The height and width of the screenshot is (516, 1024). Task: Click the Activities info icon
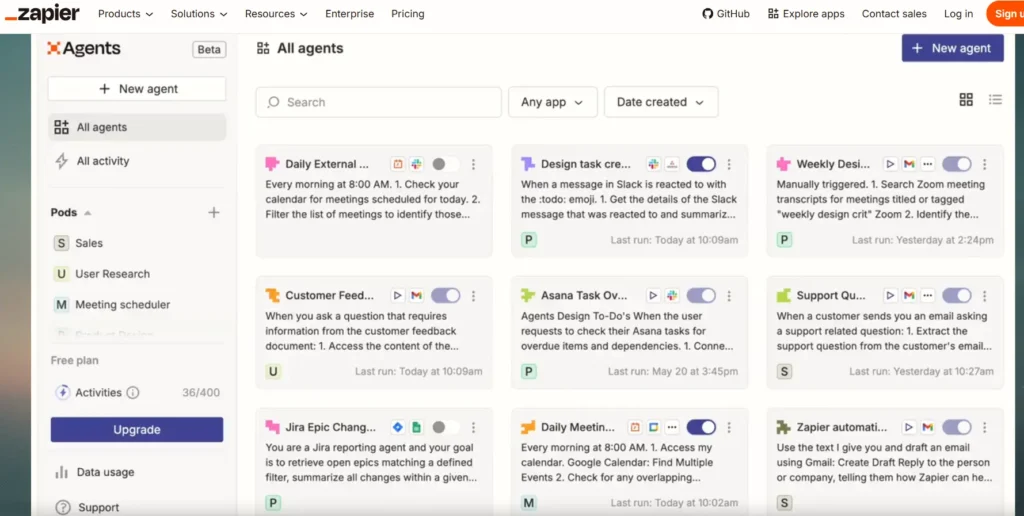click(x=133, y=393)
